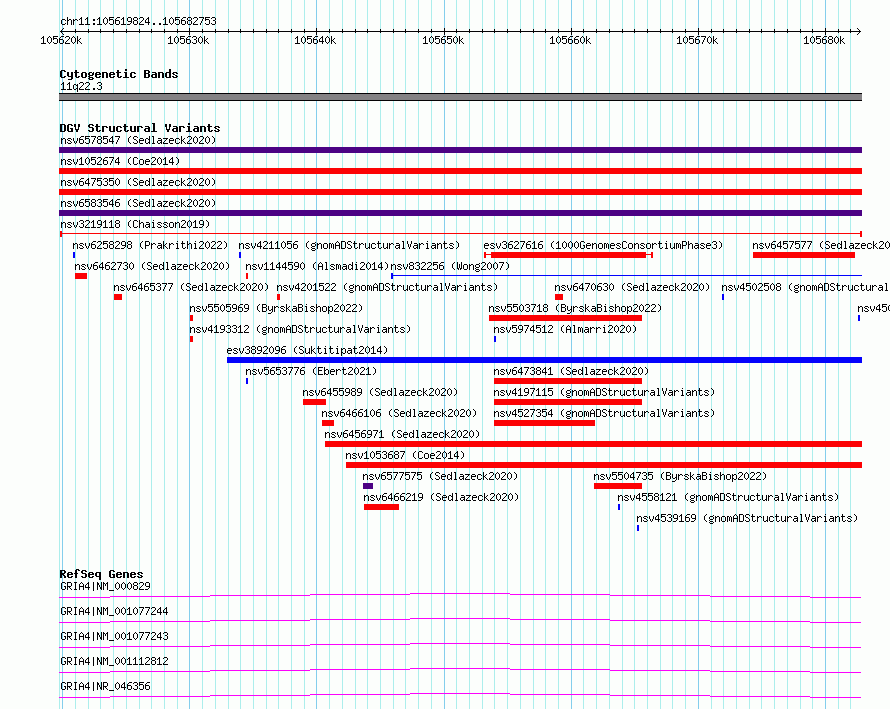
Task: Open nsv6466219 (Sedlazeck2020) variant
Action: (441, 497)
